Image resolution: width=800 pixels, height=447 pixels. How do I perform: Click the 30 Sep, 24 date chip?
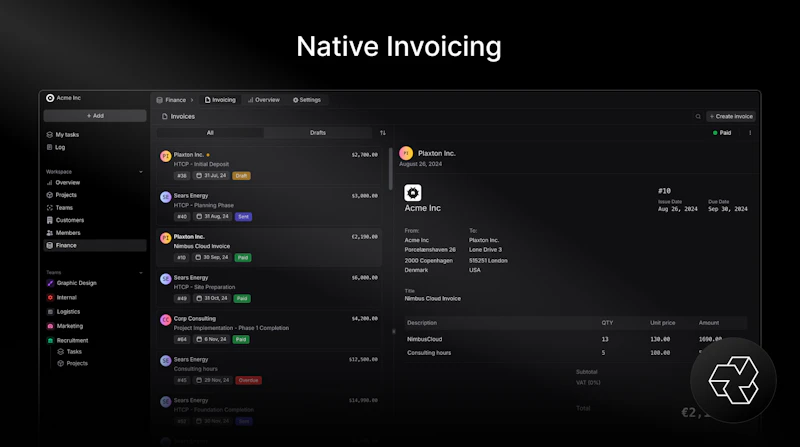click(x=212, y=258)
